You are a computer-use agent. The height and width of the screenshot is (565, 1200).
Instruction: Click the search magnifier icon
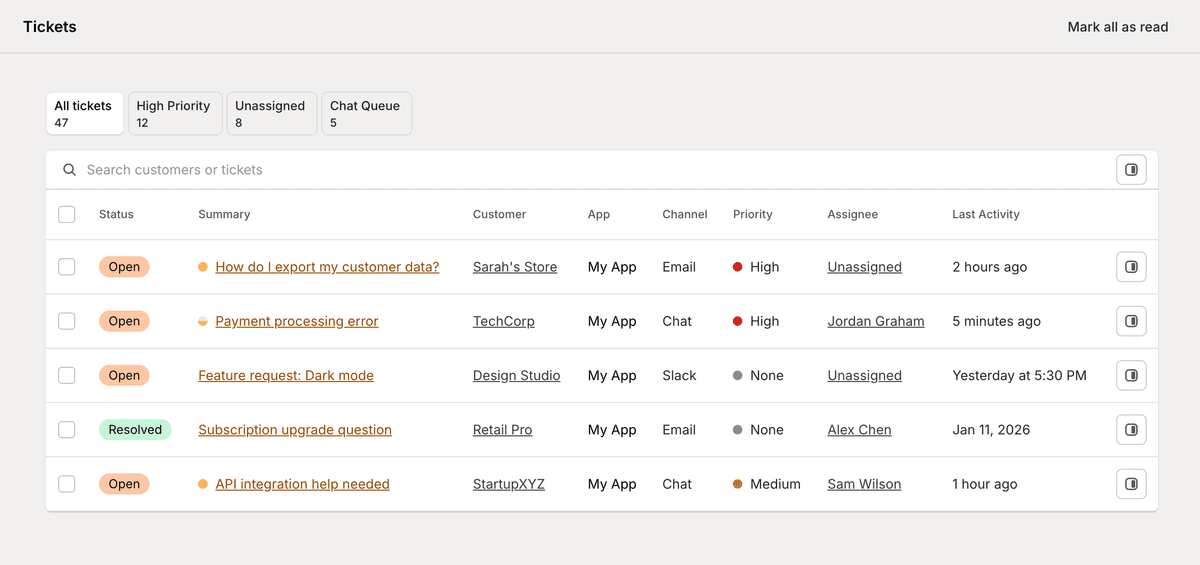click(x=69, y=170)
